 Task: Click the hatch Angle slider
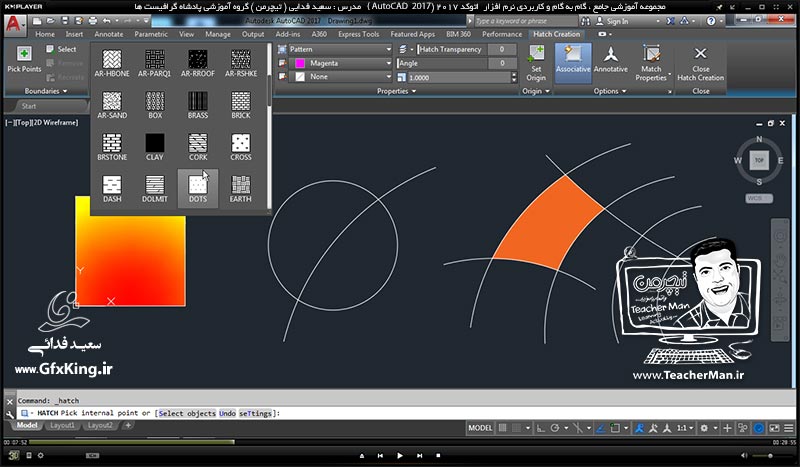click(442, 63)
